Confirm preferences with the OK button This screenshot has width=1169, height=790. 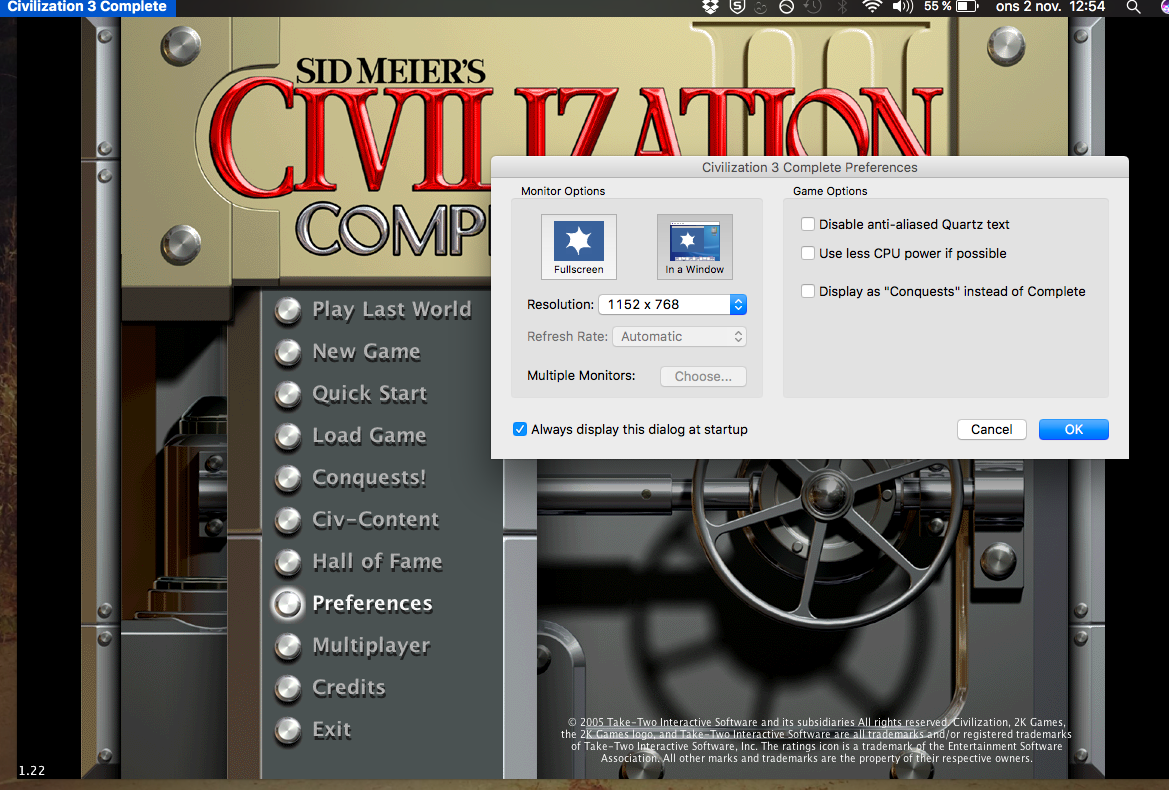coord(1074,429)
